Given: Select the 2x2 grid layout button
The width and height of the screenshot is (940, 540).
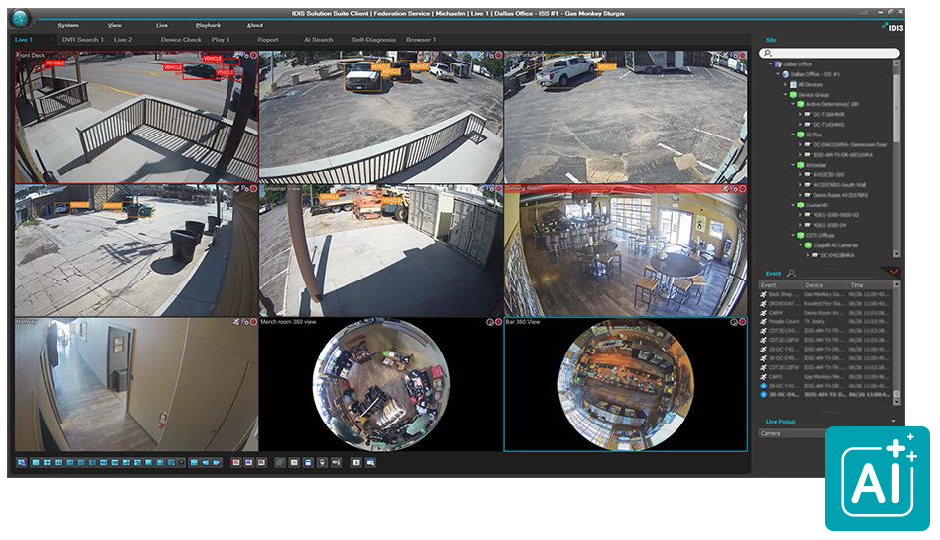Looking at the screenshot, I should coord(47,463).
